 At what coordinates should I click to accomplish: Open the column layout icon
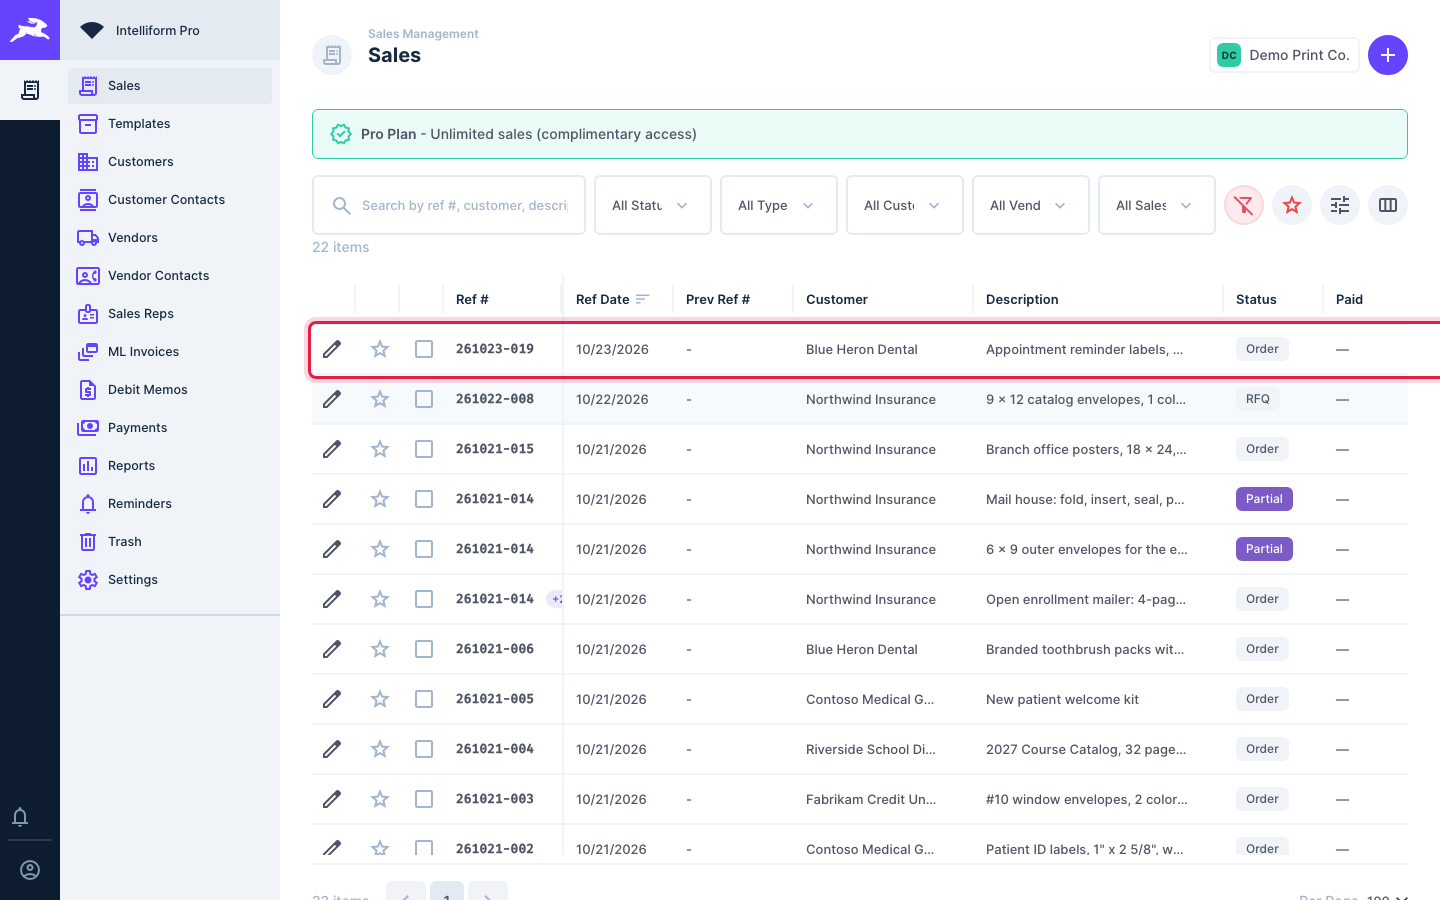click(1388, 205)
